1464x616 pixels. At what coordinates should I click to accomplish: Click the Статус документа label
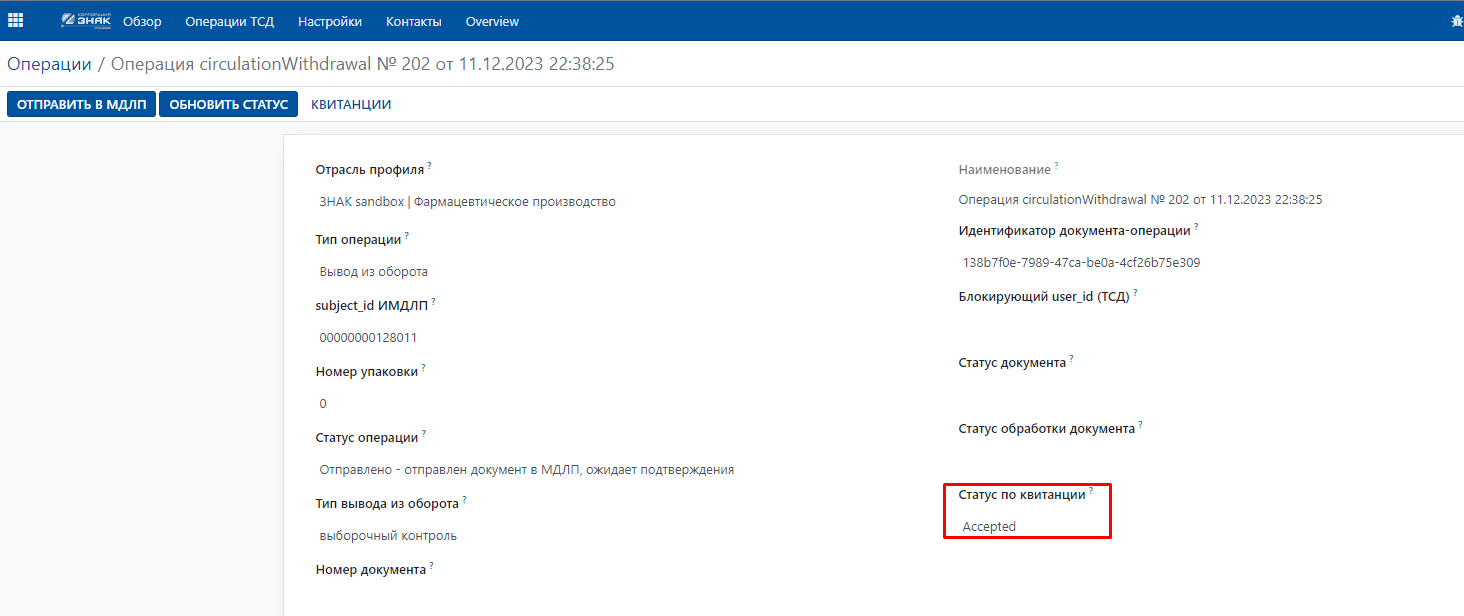pos(1012,363)
